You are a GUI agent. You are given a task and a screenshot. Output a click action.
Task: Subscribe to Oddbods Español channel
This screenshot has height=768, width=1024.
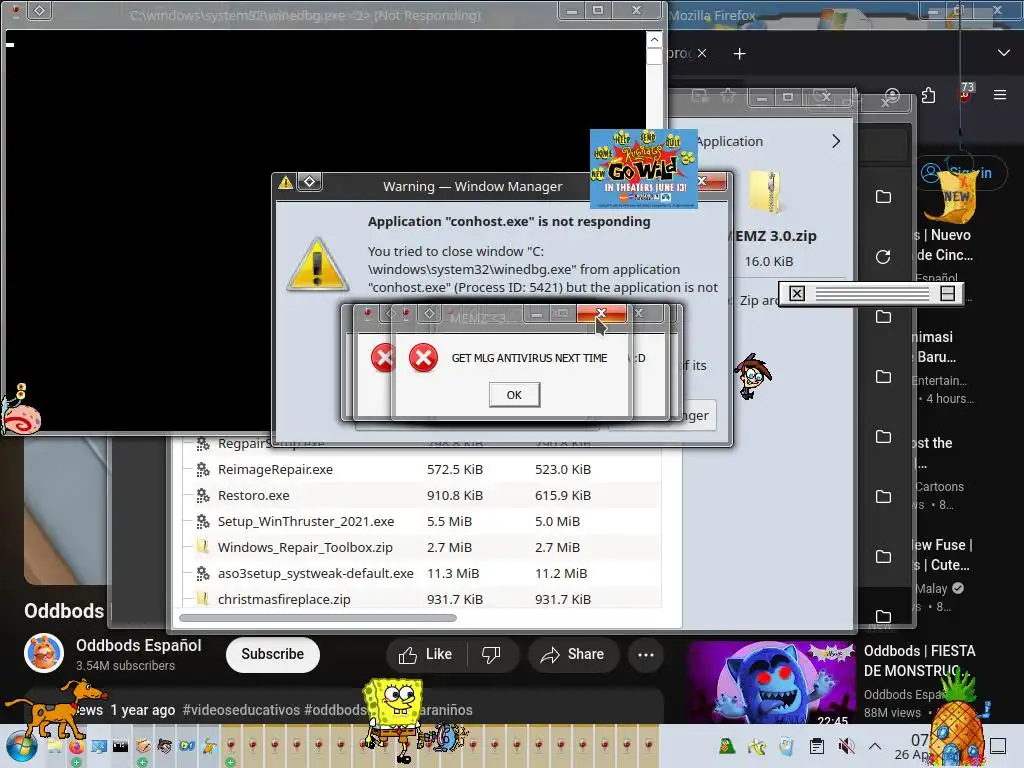point(272,654)
